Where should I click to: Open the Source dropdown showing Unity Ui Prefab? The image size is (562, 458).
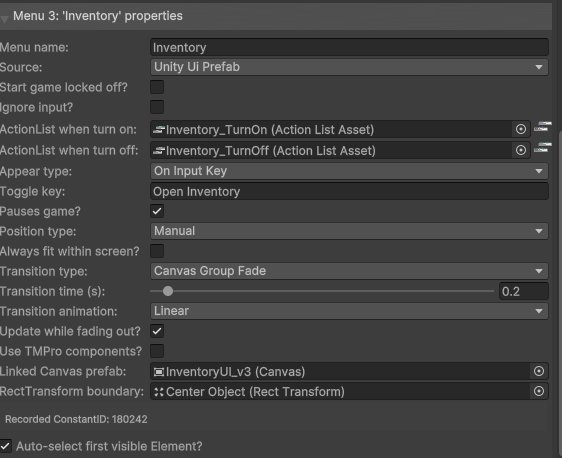[x=349, y=67]
